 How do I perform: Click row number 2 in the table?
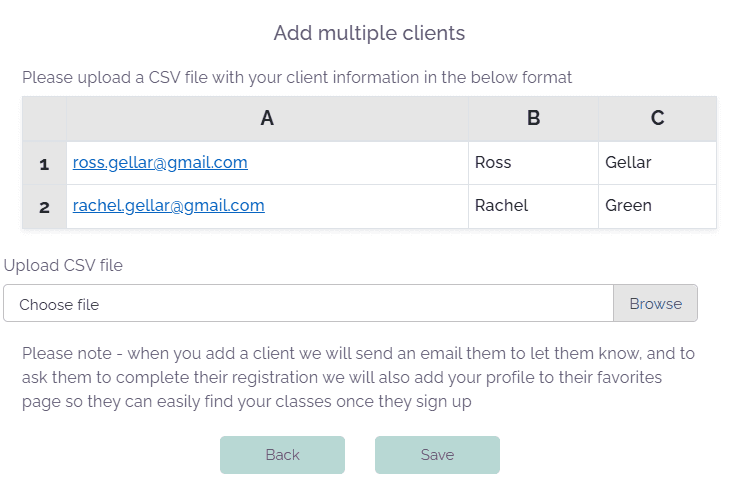[x=44, y=207]
